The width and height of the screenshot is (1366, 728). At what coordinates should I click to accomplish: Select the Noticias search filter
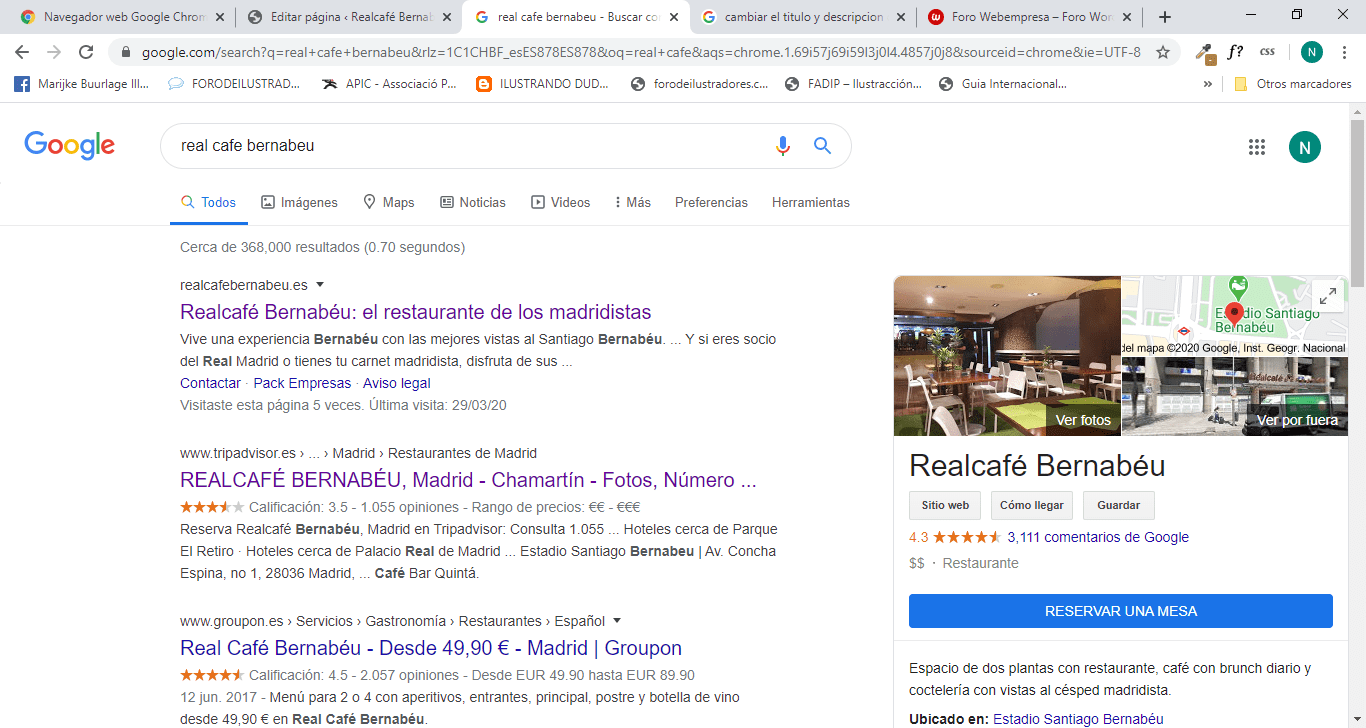tap(473, 202)
